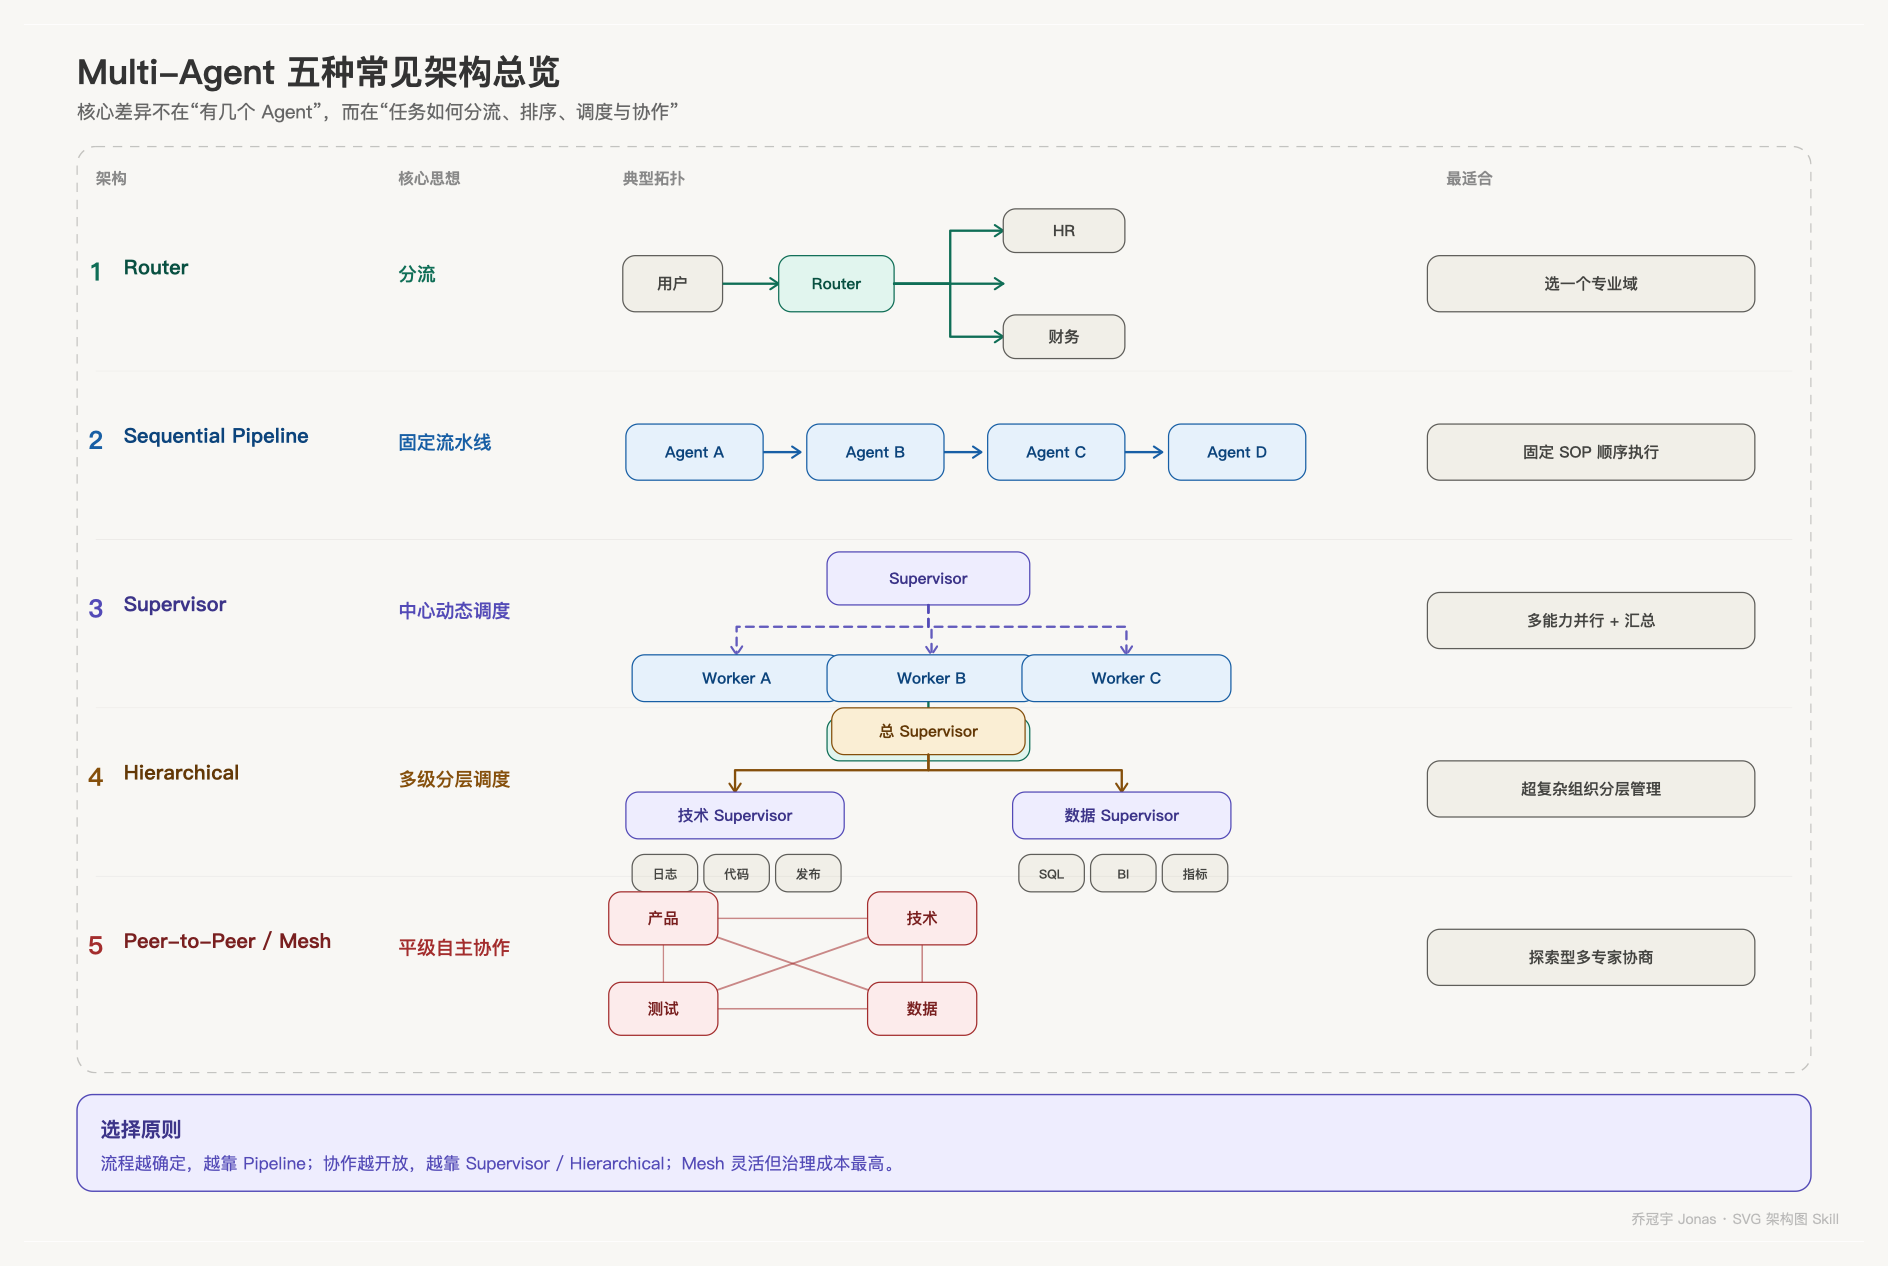
Task: Select the 数据 Supervisor node
Action: click(1122, 816)
